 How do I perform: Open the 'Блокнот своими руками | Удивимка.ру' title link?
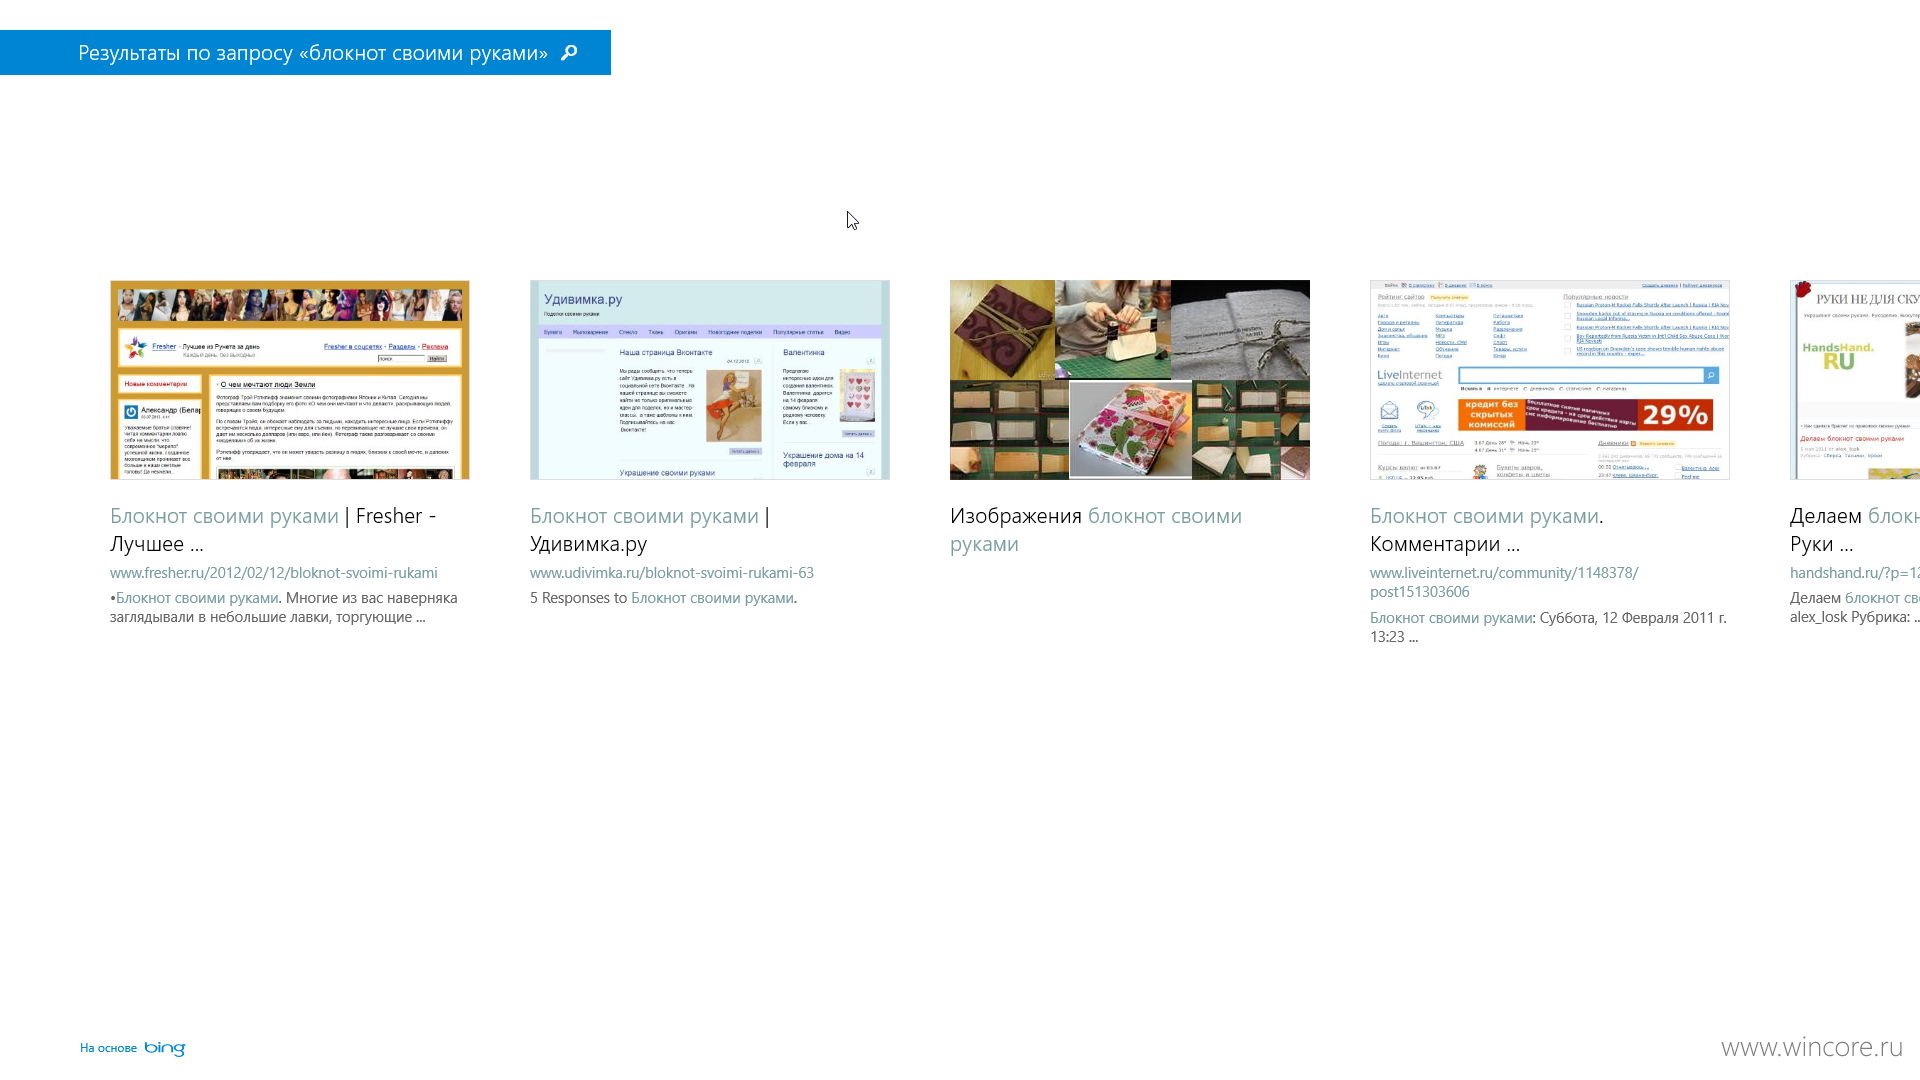650,530
